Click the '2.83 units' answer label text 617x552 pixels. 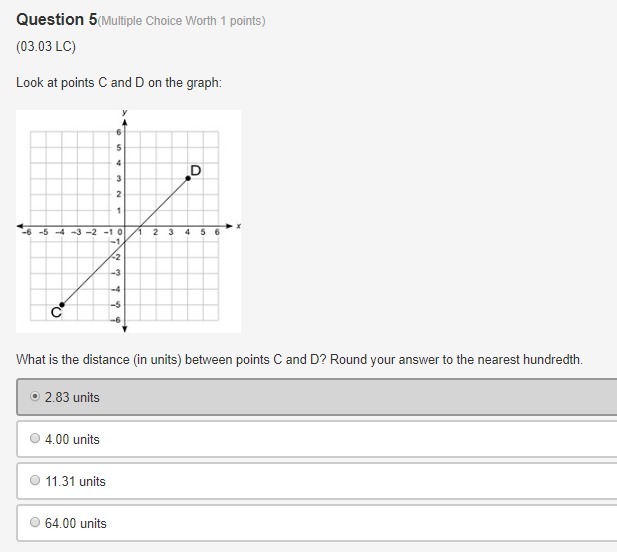pyautogui.click(x=72, y=397)
